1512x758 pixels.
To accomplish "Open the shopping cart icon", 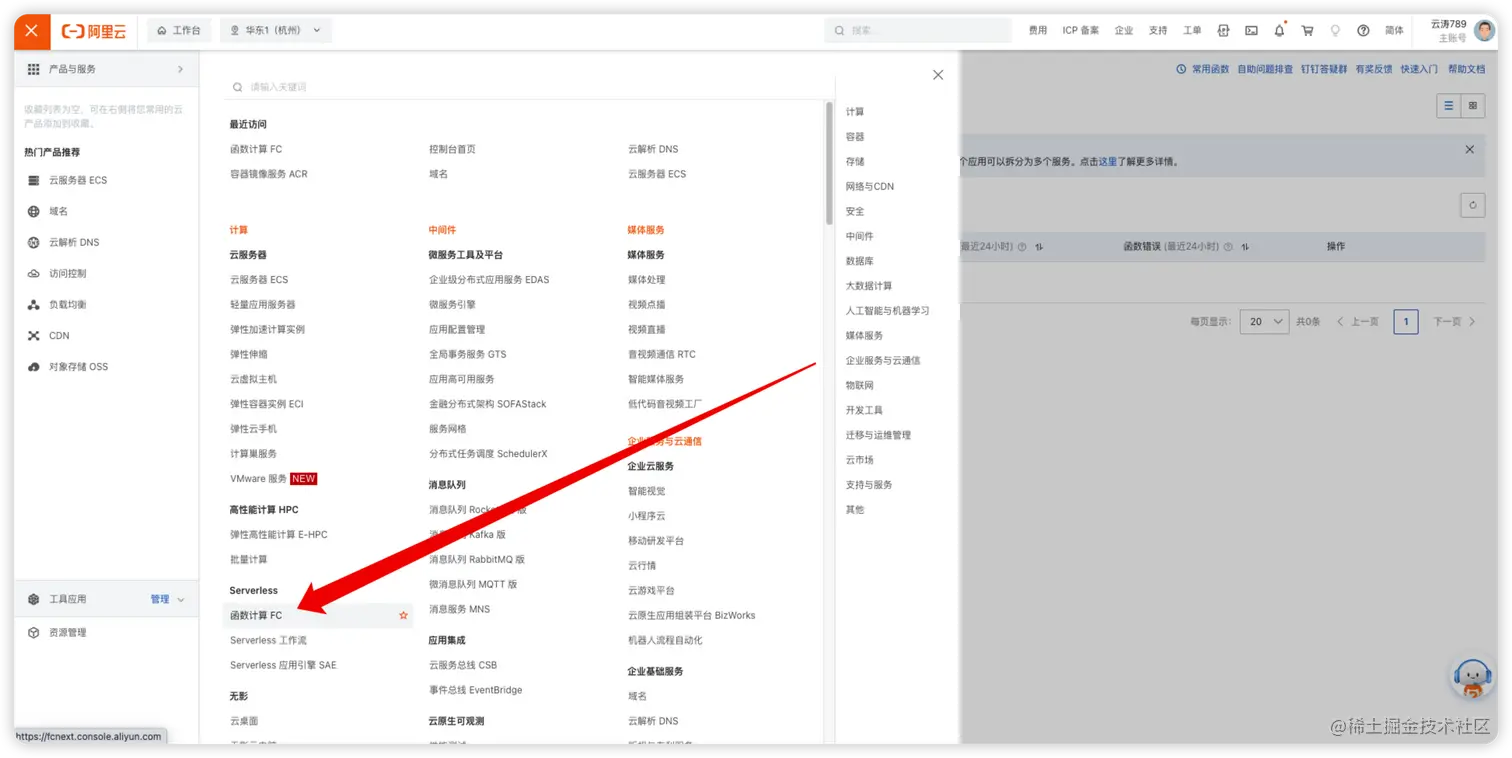I will tap(1307, 31).
